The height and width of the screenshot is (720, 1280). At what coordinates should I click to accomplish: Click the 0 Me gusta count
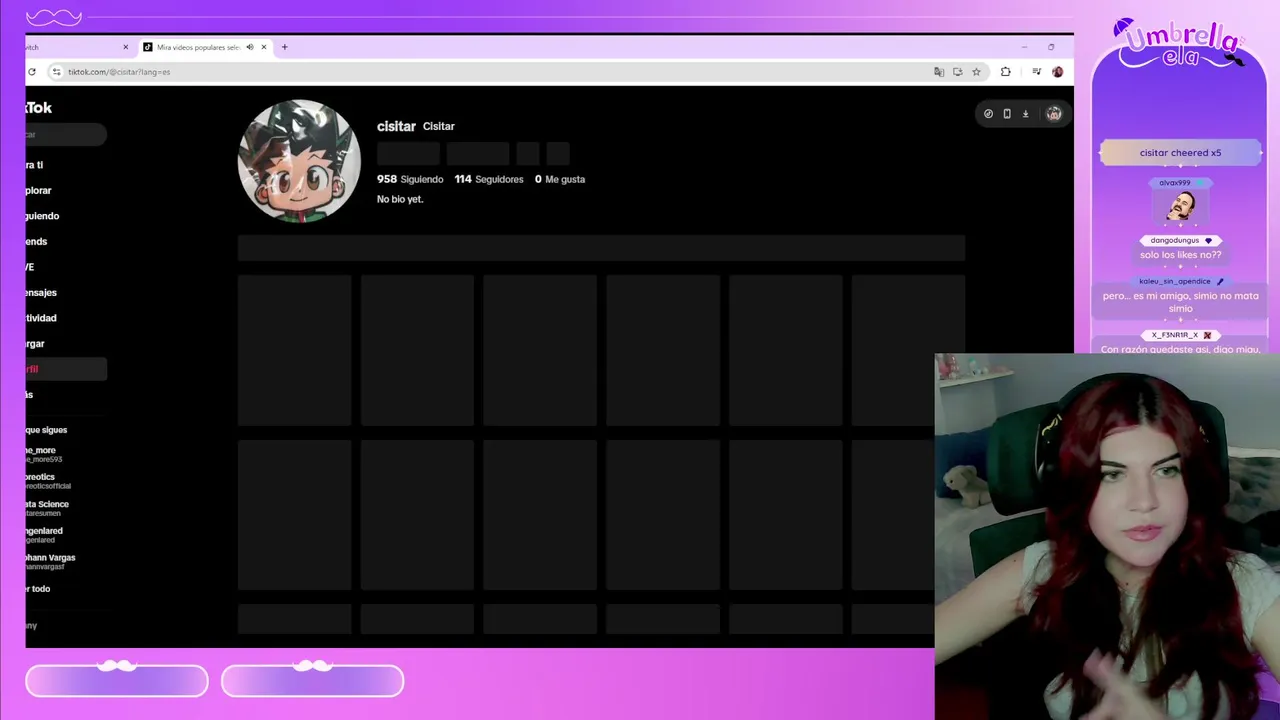tap(560, 179)
